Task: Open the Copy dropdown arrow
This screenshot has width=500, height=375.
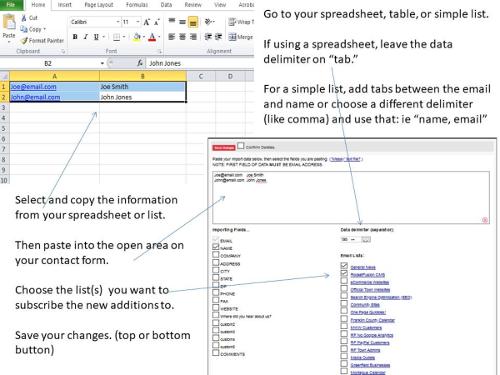Action: pyautogui.click(x=44, y=29)
